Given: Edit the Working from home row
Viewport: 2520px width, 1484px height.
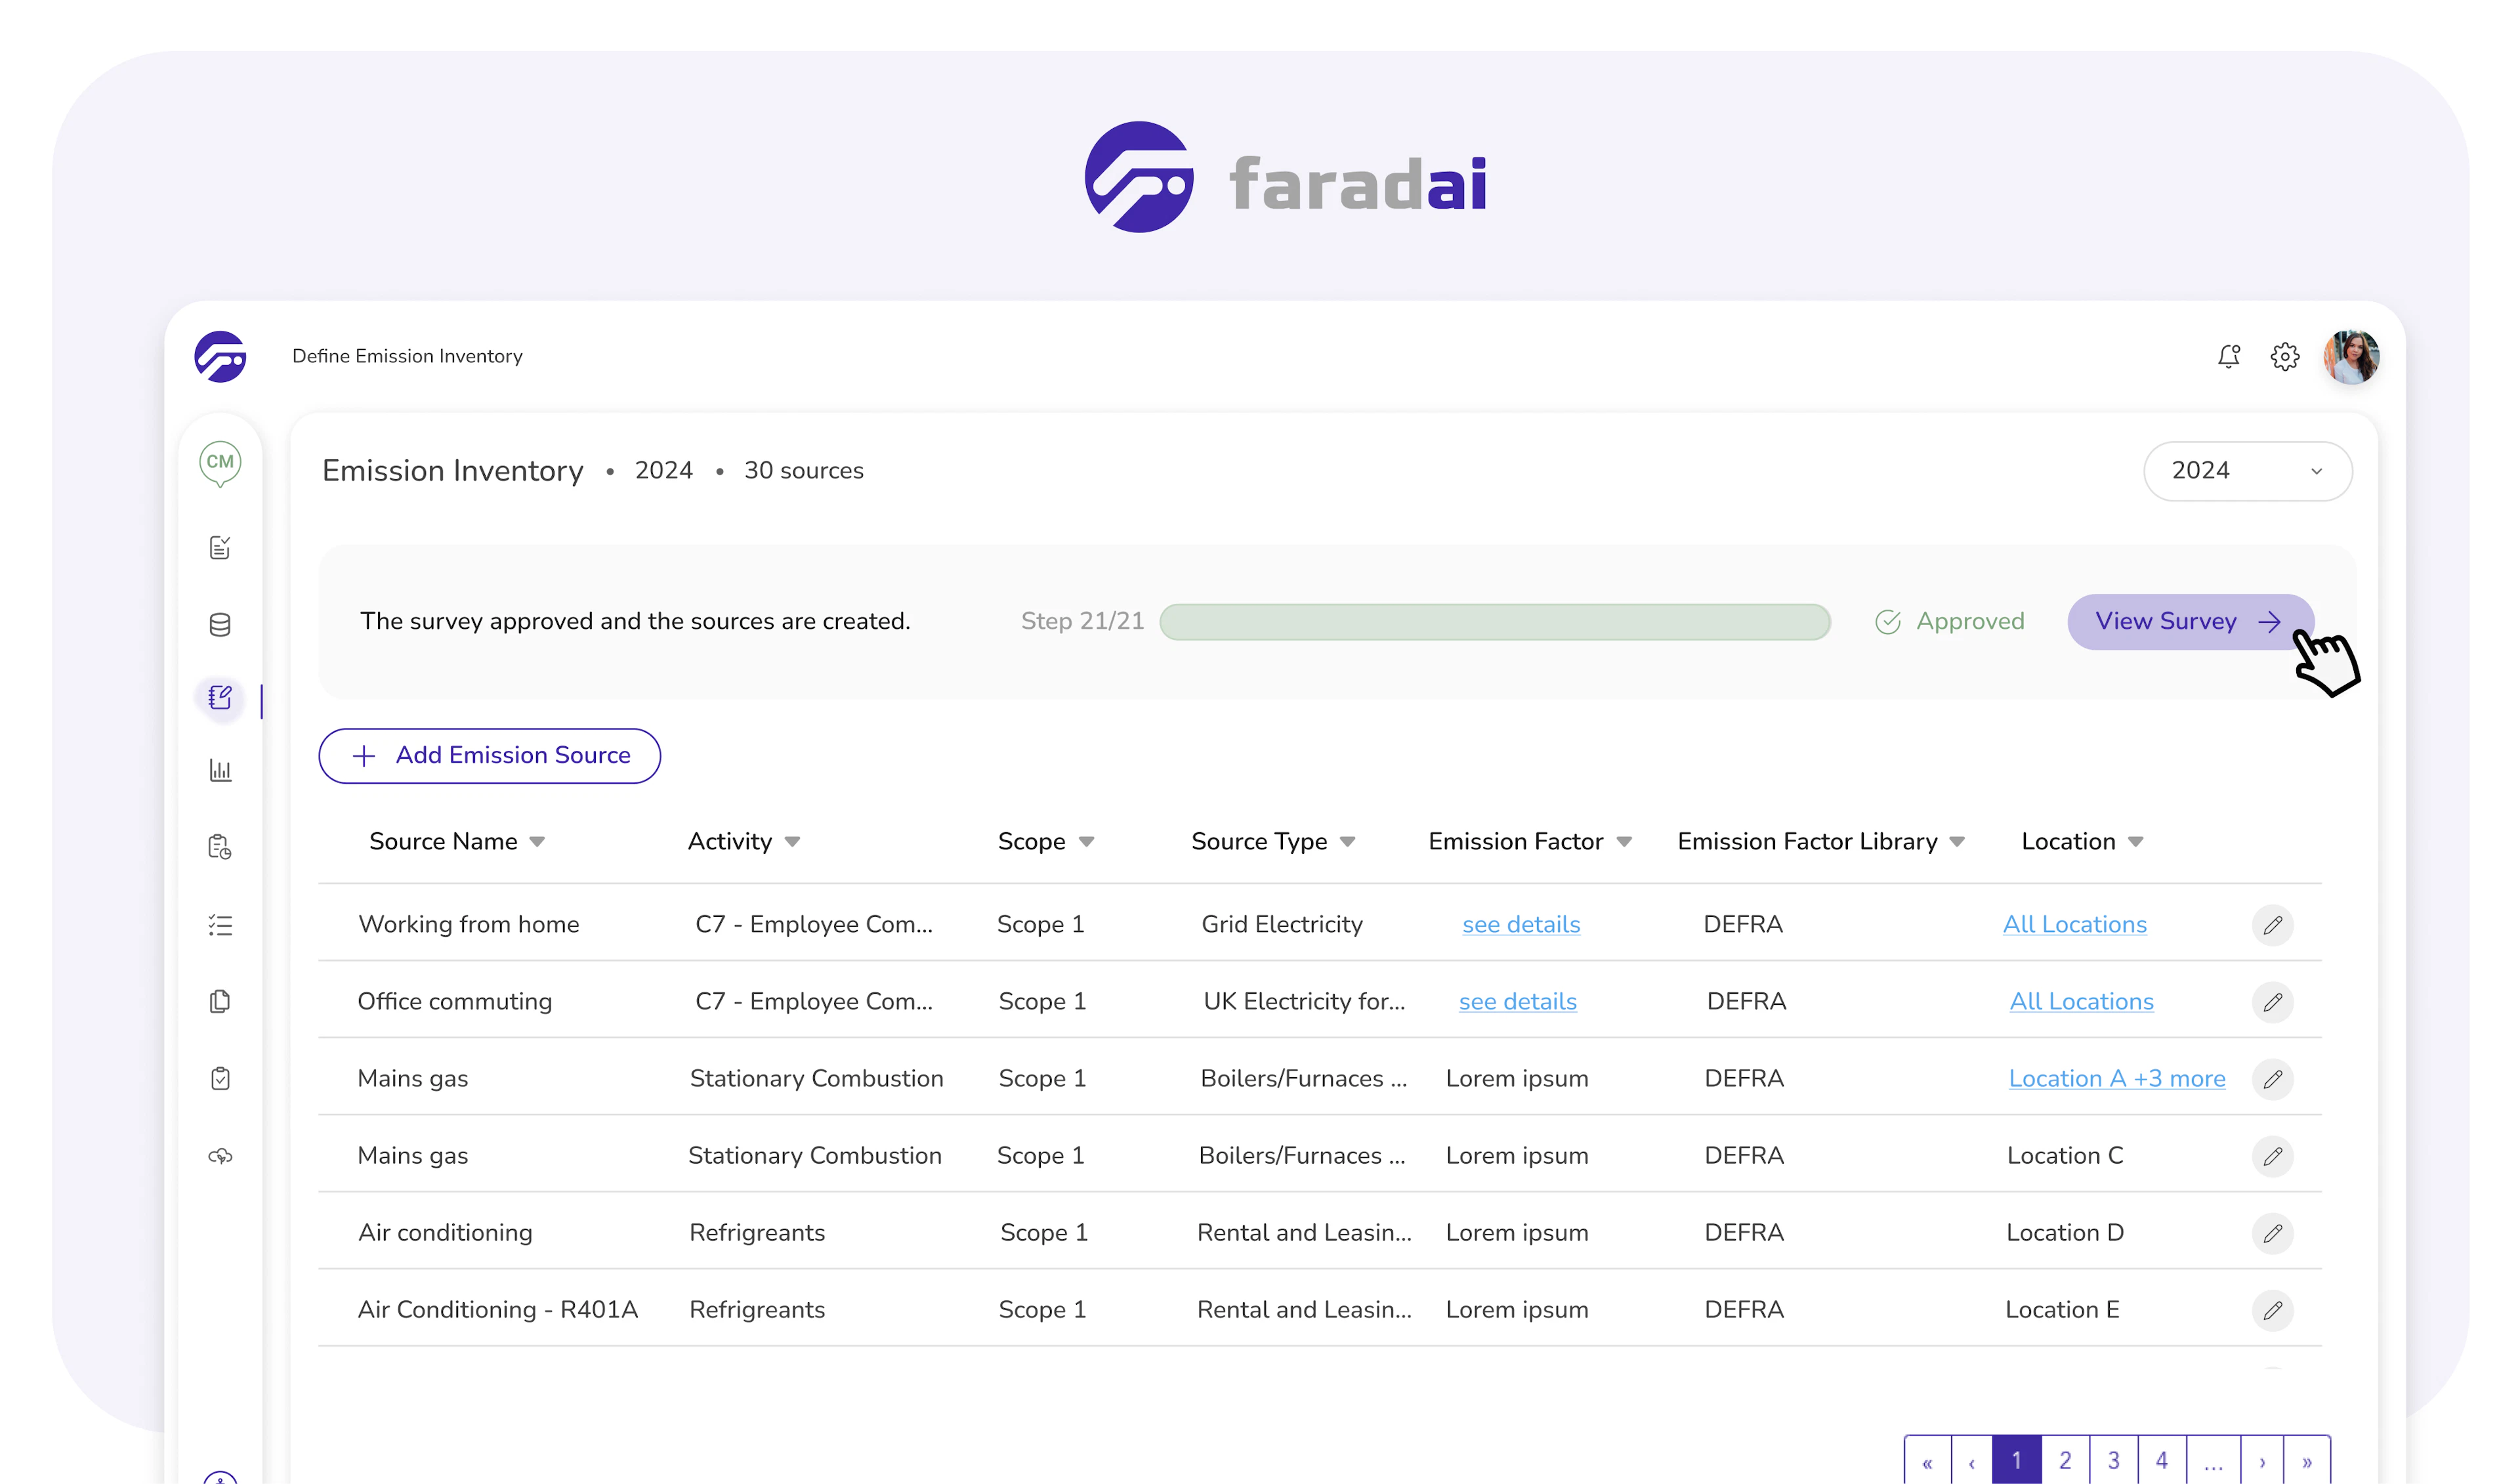Looking at the screenshot, I should pos(2272,925).
